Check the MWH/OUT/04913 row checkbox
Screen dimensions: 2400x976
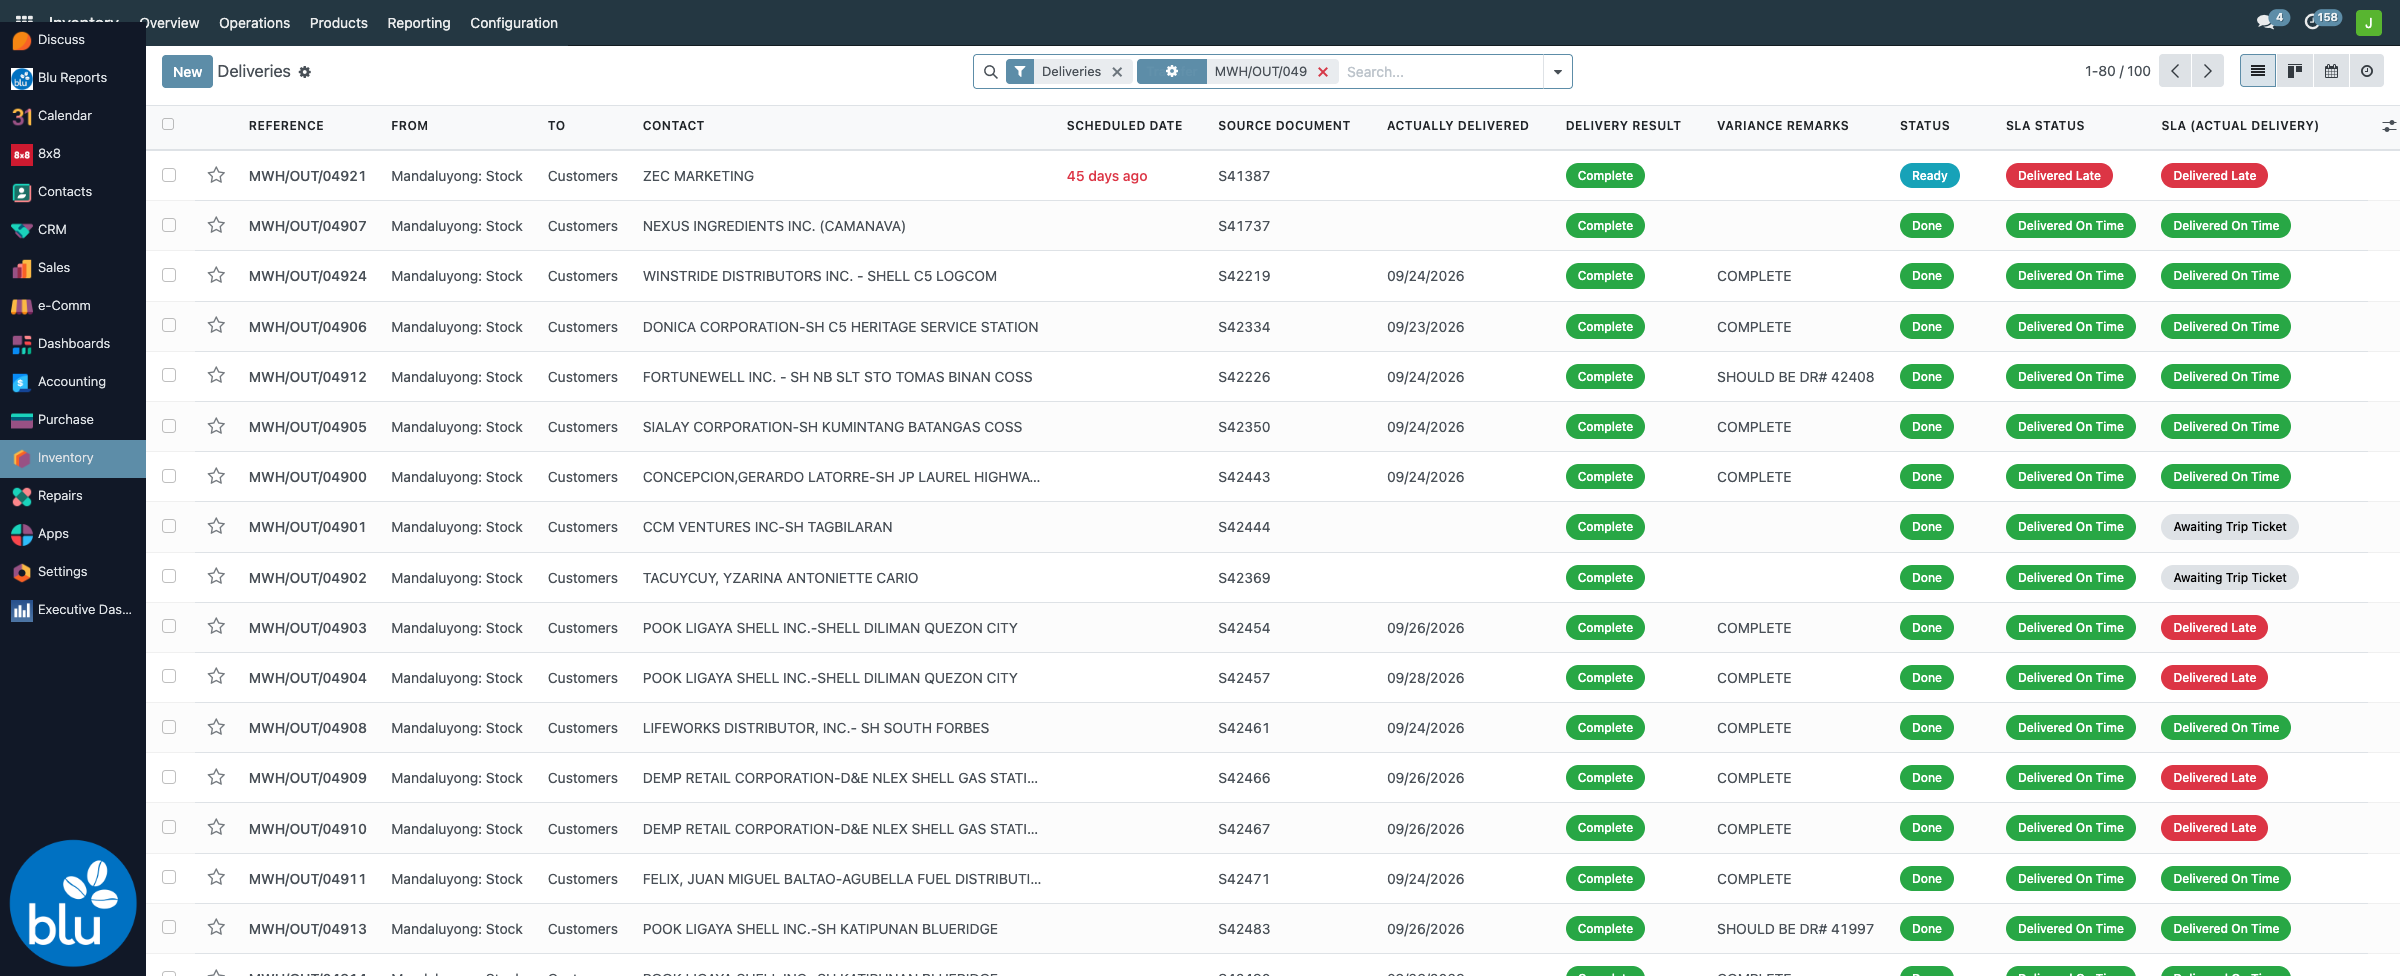point(169,927)
